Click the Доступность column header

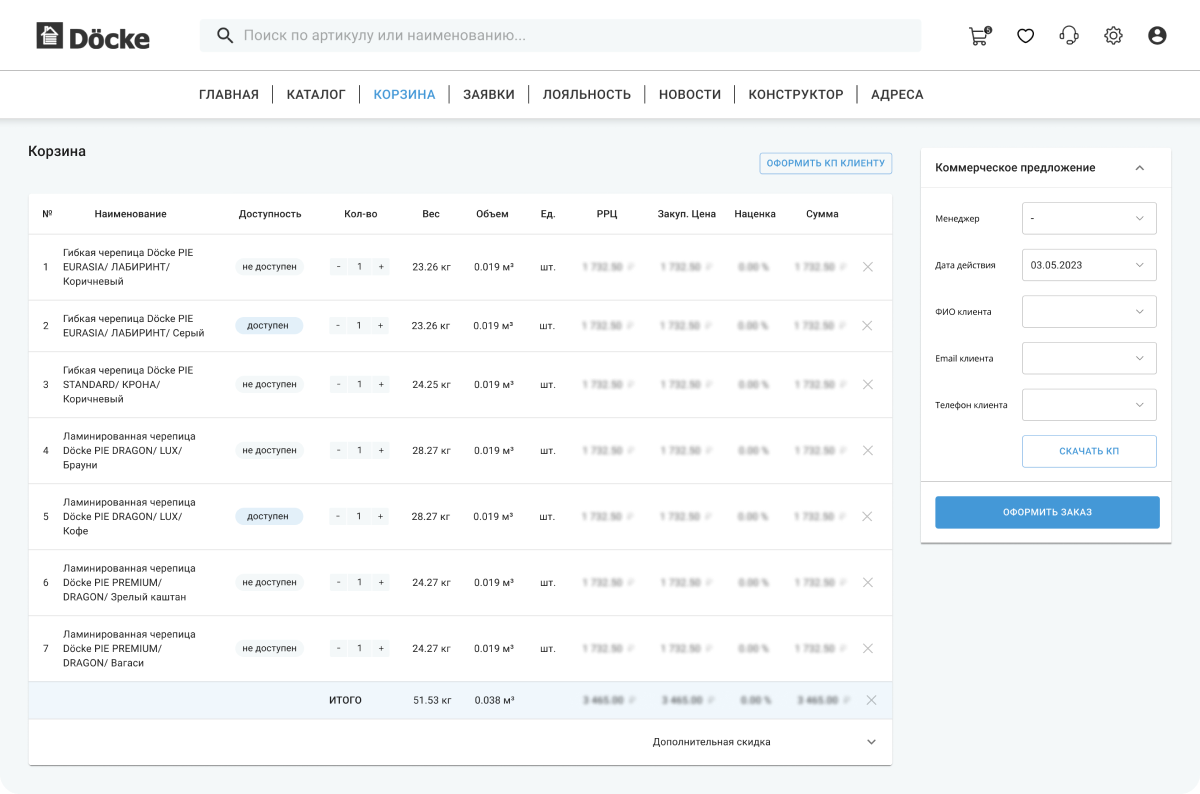tap(270, 214)
